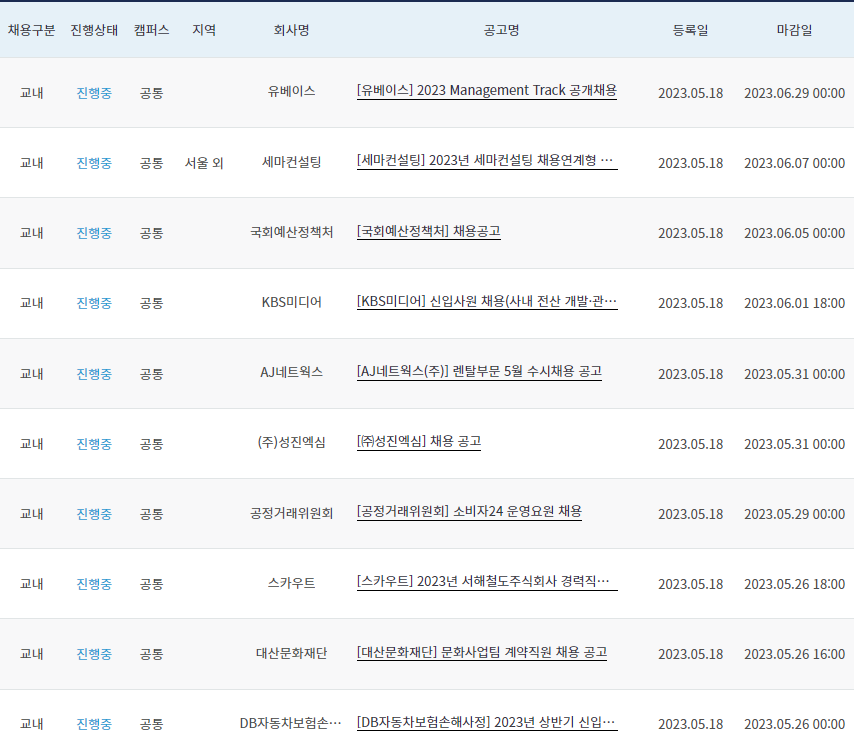Image resolution: width=854 pixels, height=753 pixels.
Task: Click deadline 2023.06.29 00:00
Action: tap(794, 93)
